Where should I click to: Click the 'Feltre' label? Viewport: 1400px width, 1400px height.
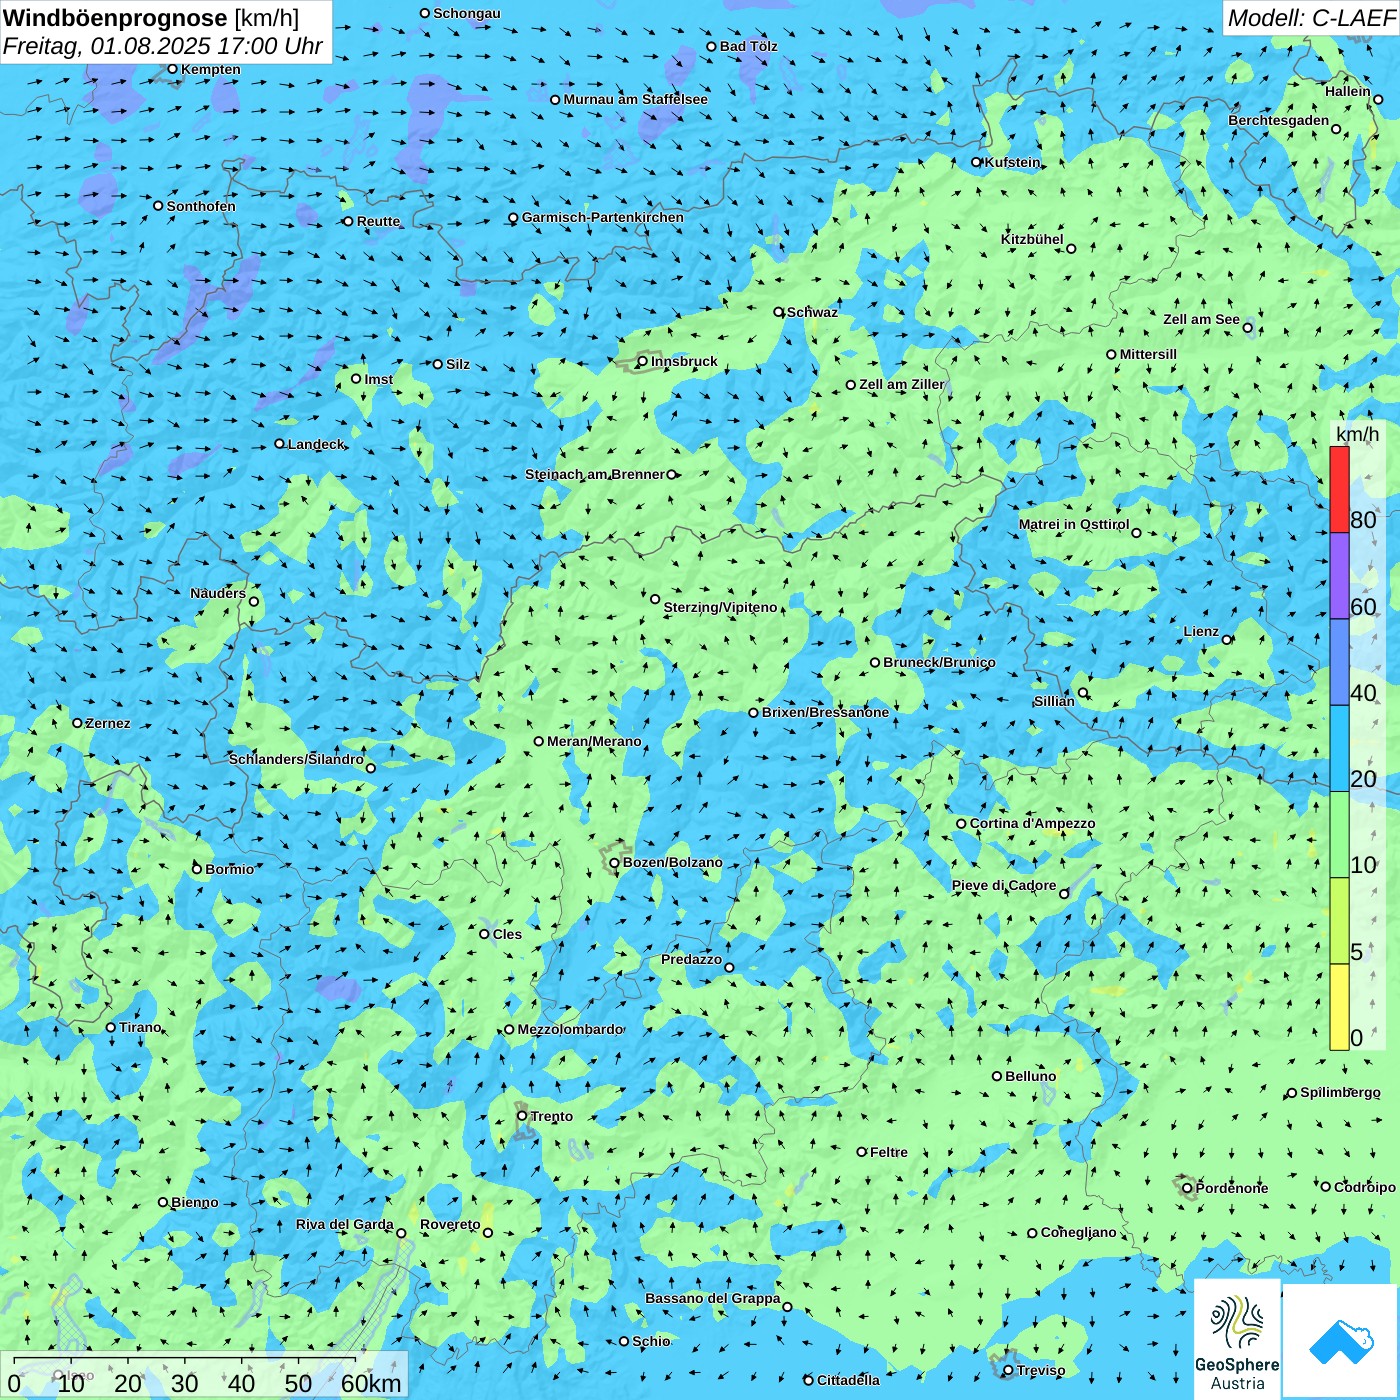click(x=889, y=1152)
